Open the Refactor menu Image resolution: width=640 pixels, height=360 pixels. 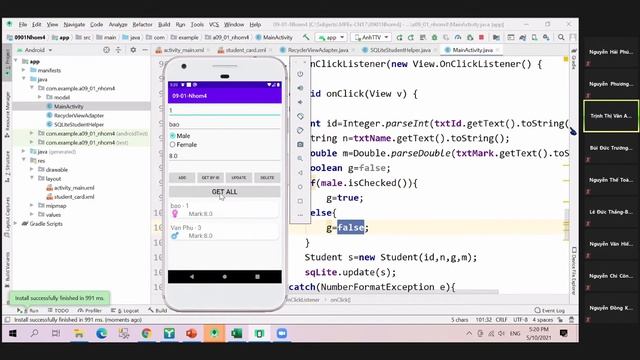coord(142,24)
